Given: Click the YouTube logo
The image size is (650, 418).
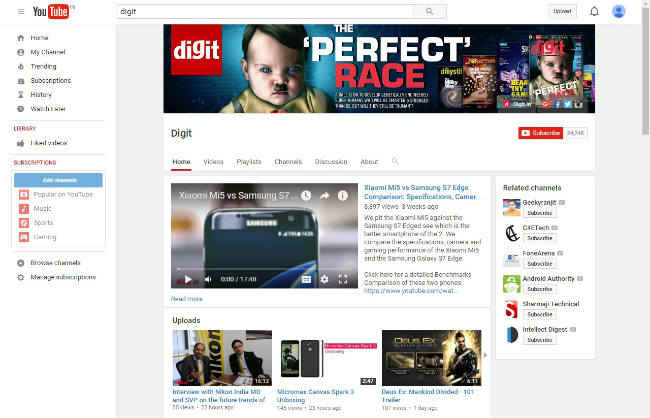Looking at the screenshot, I should (51, 12).
